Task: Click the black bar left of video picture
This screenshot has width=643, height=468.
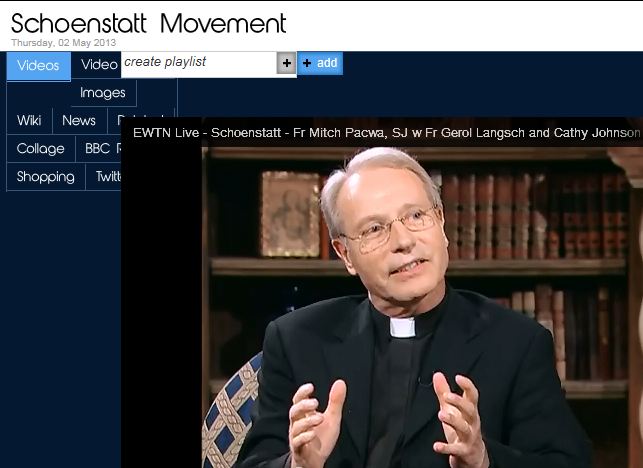Action: pyautogui.click(x=162, y=308)
